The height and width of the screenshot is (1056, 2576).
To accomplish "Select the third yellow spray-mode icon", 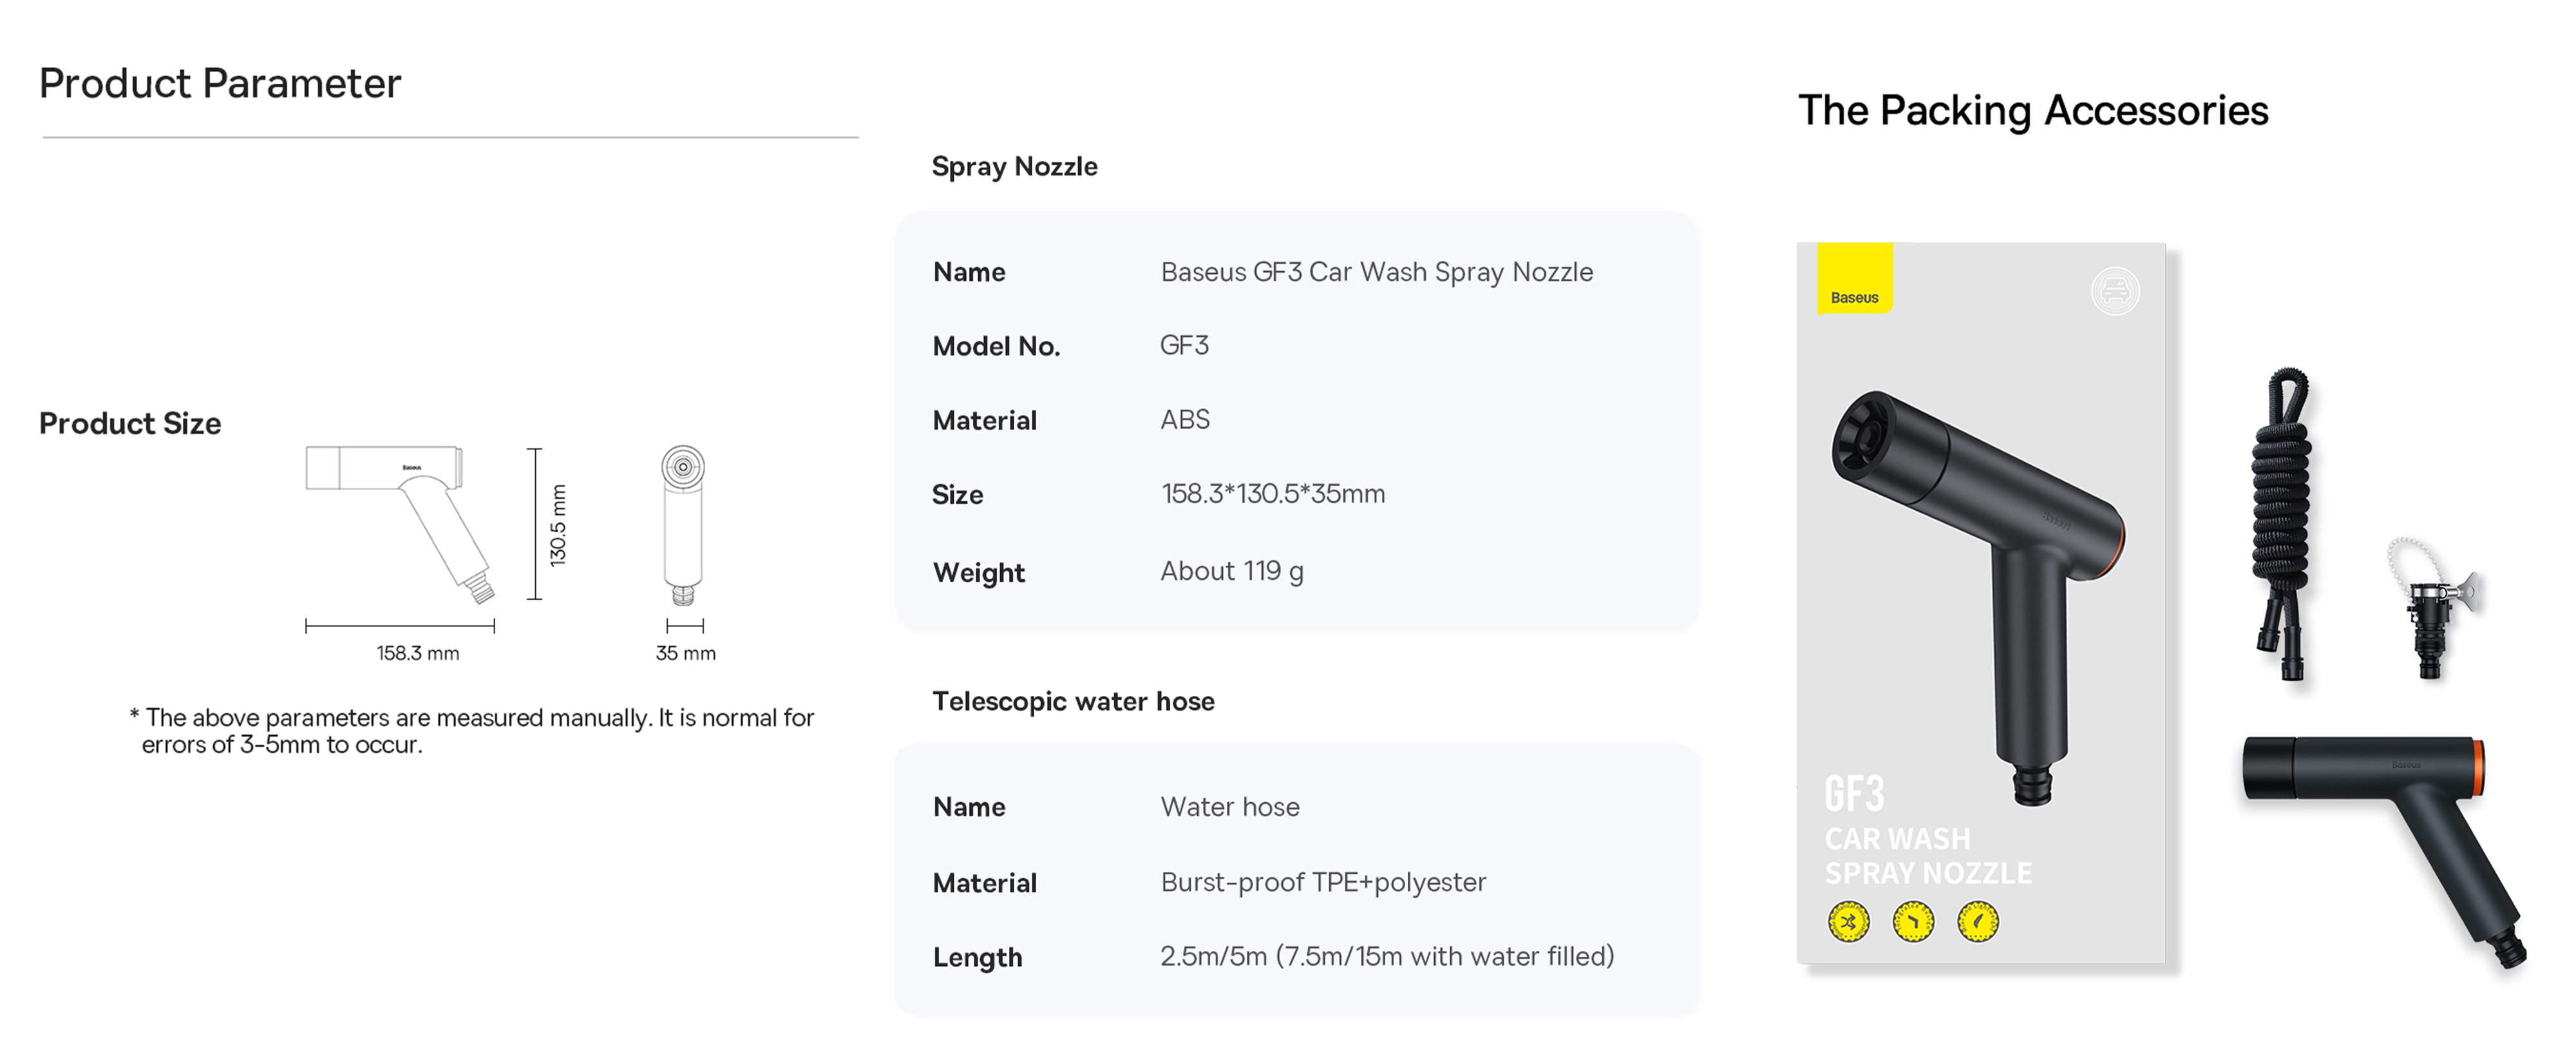I will (x=1978, y=921).
